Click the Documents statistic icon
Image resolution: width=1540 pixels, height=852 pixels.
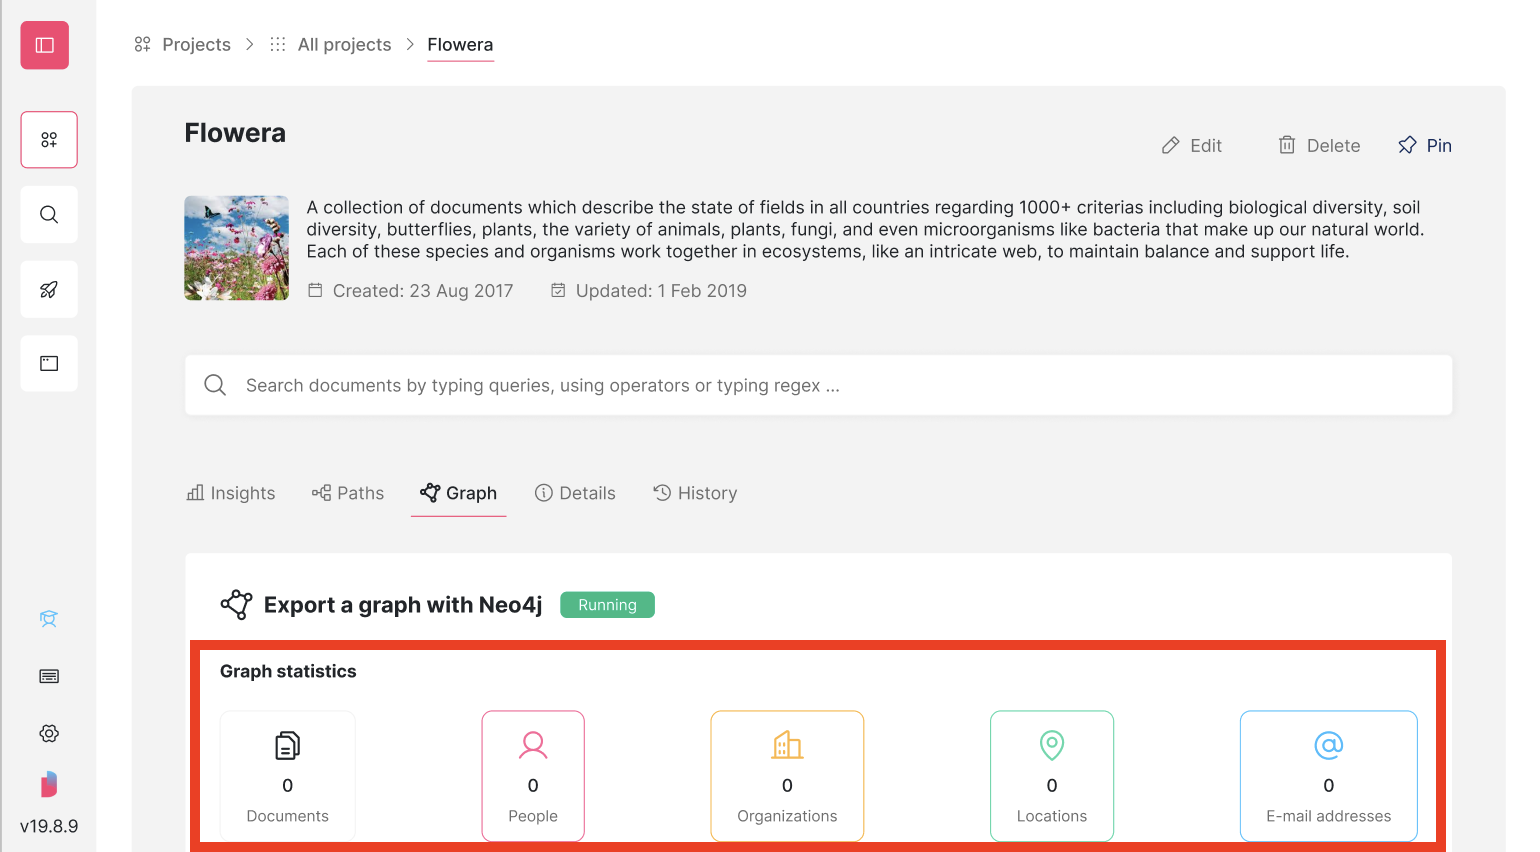click(287, 744)
